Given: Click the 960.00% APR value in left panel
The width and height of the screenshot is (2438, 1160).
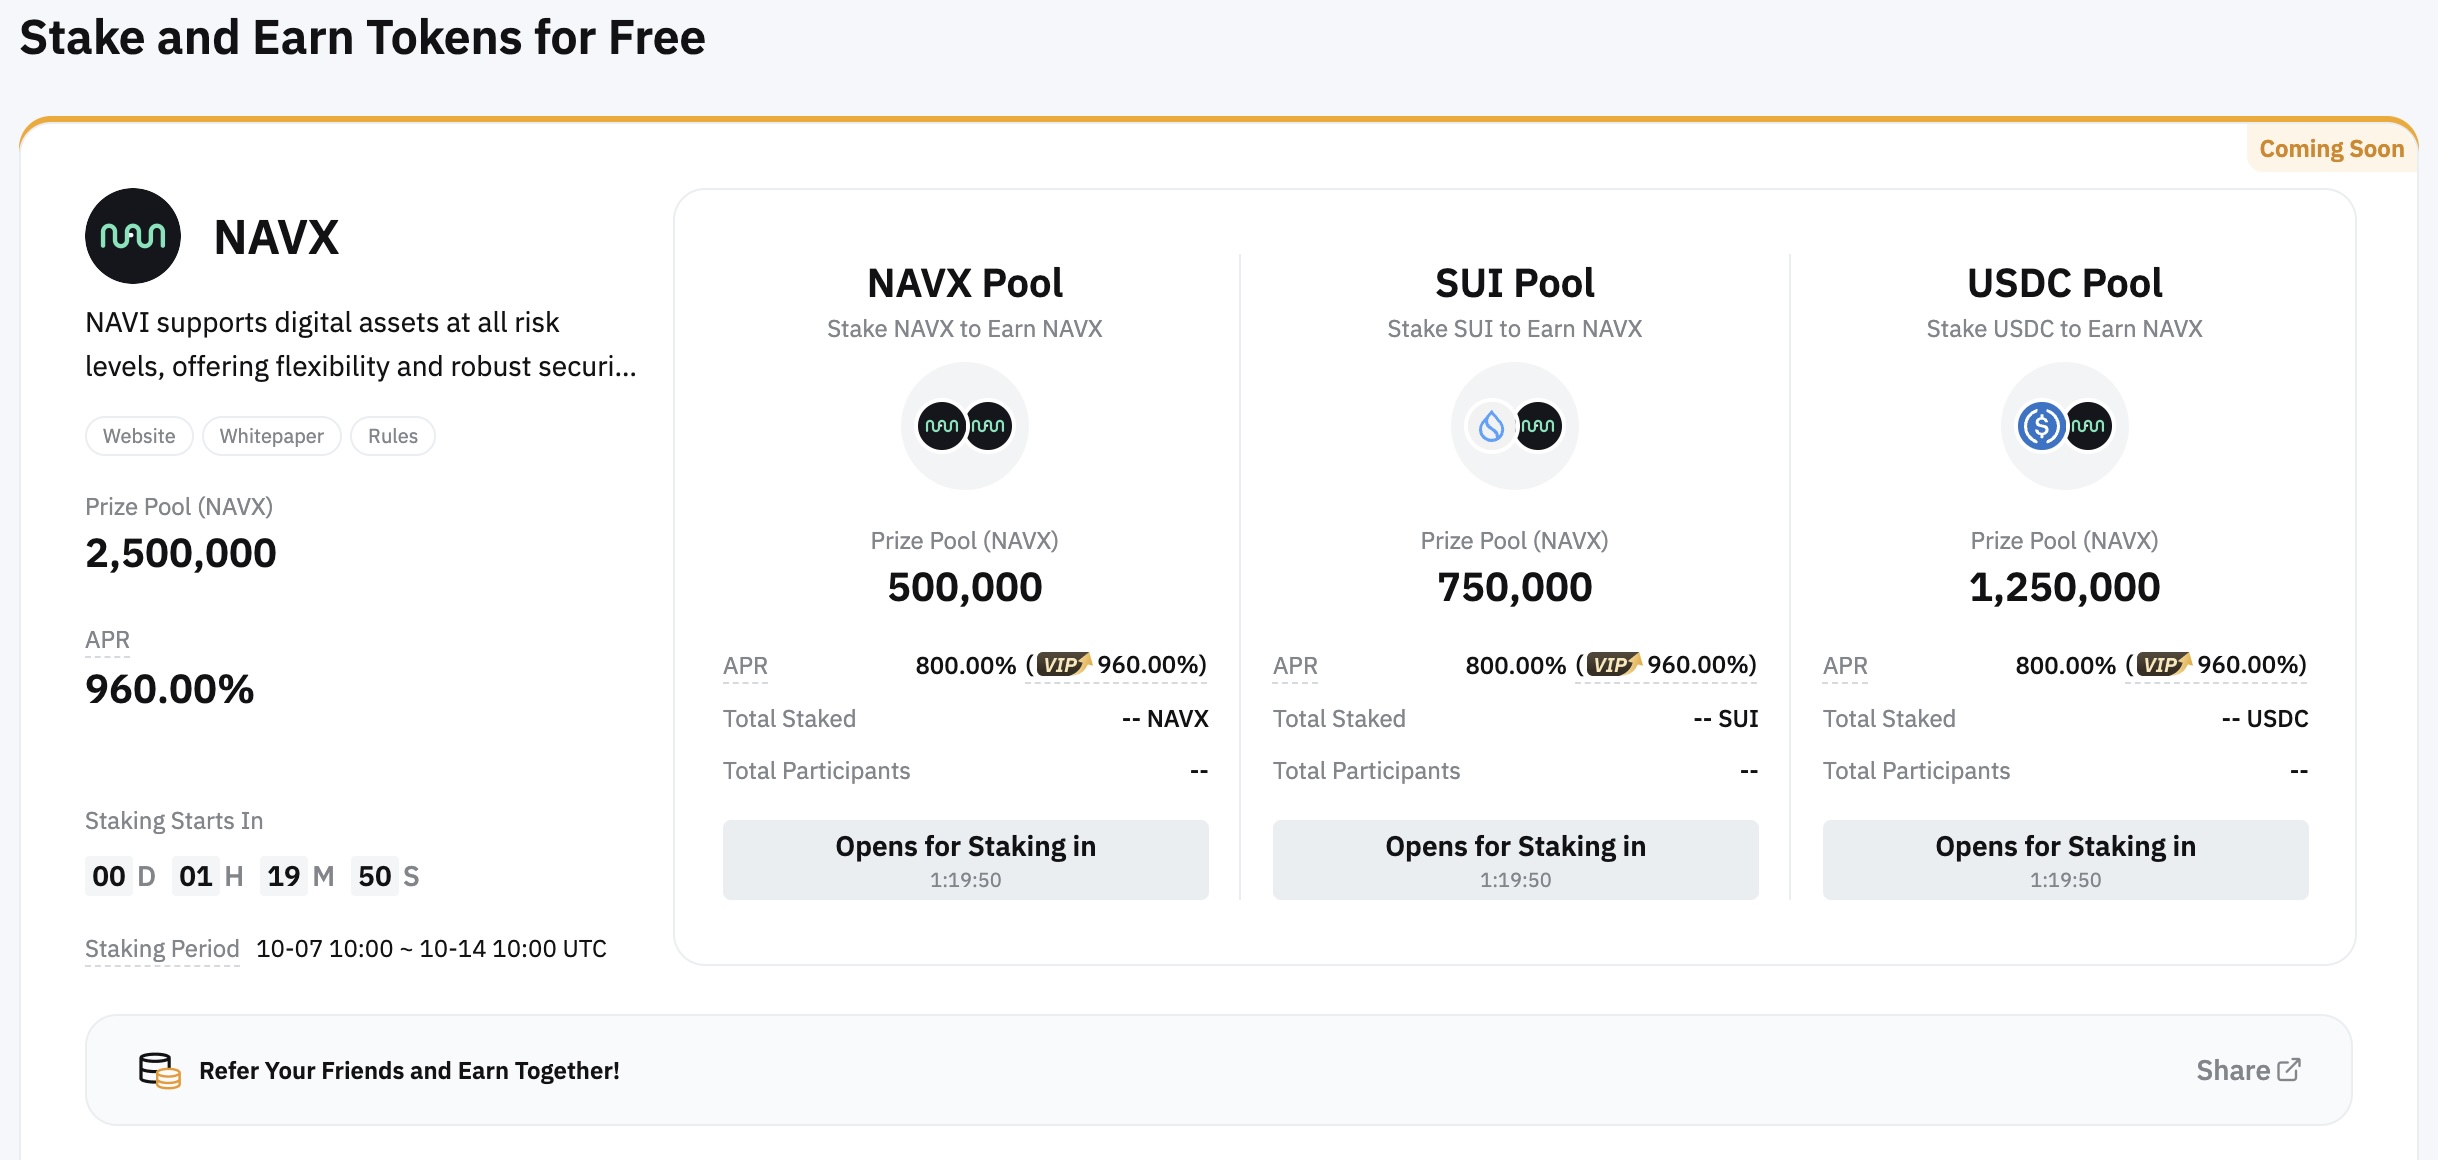Looking at the screenshot, I should [x=170, y=689].
